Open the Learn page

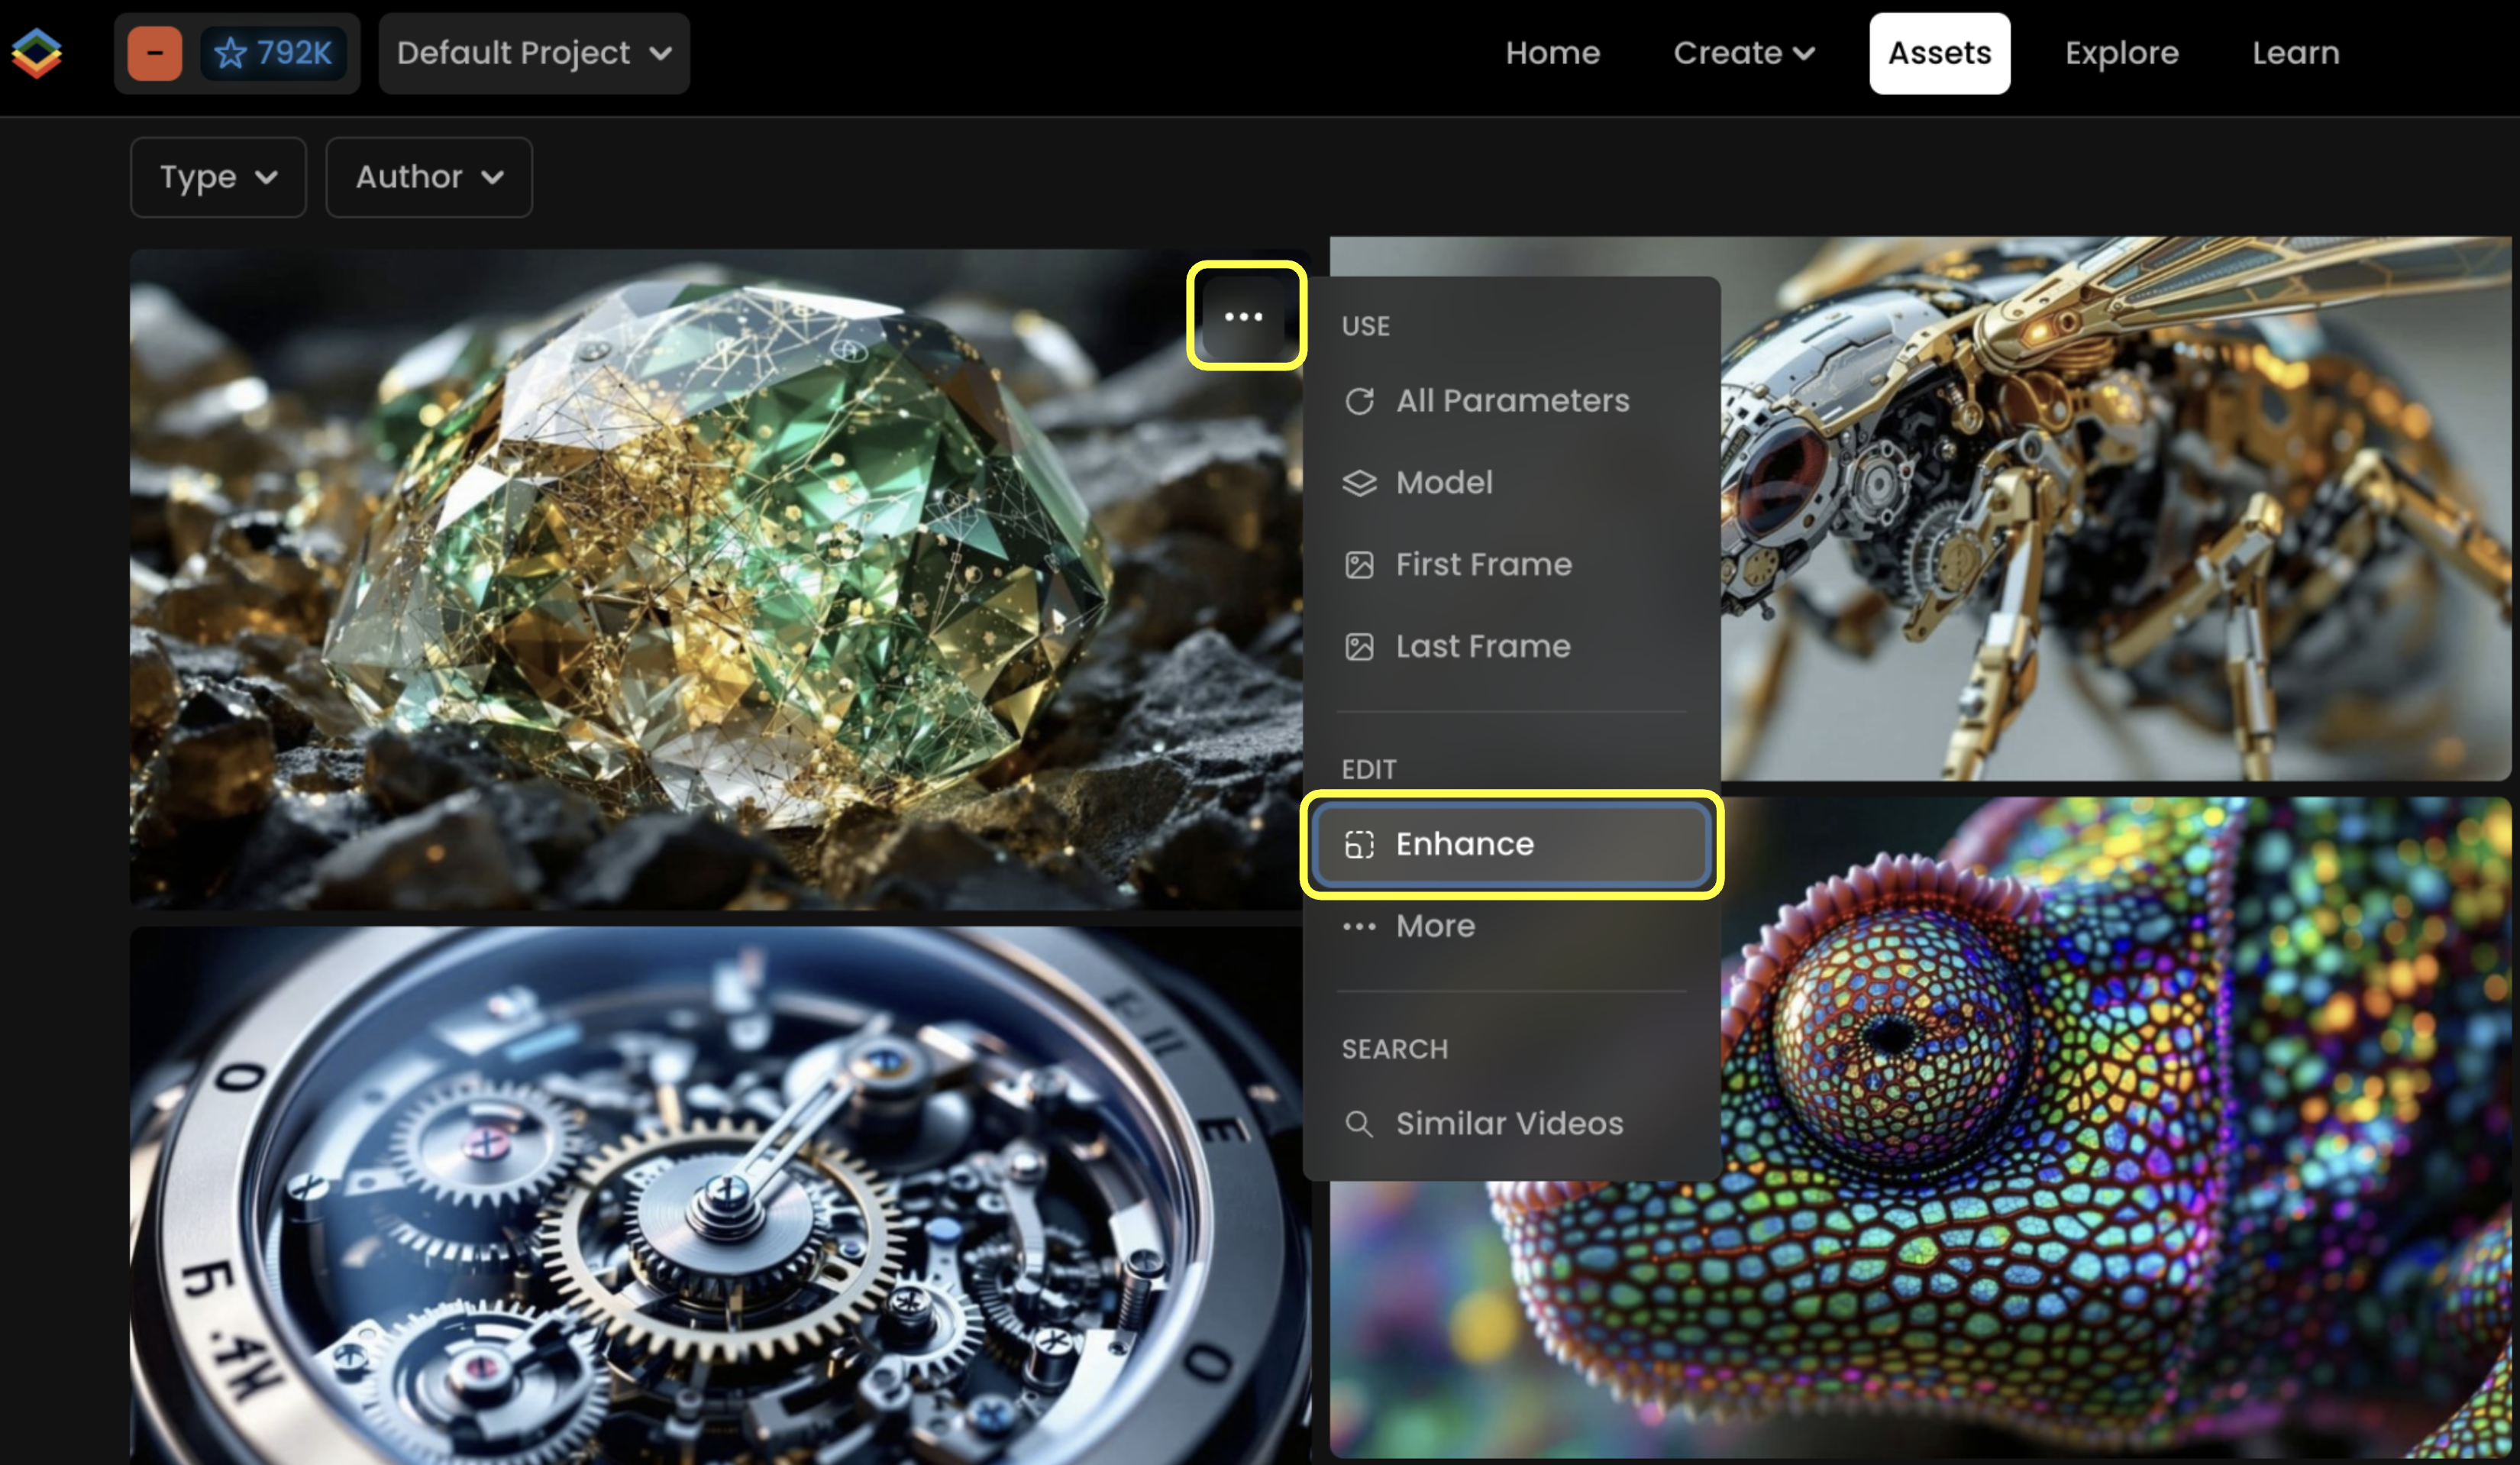click(2295, 53)
